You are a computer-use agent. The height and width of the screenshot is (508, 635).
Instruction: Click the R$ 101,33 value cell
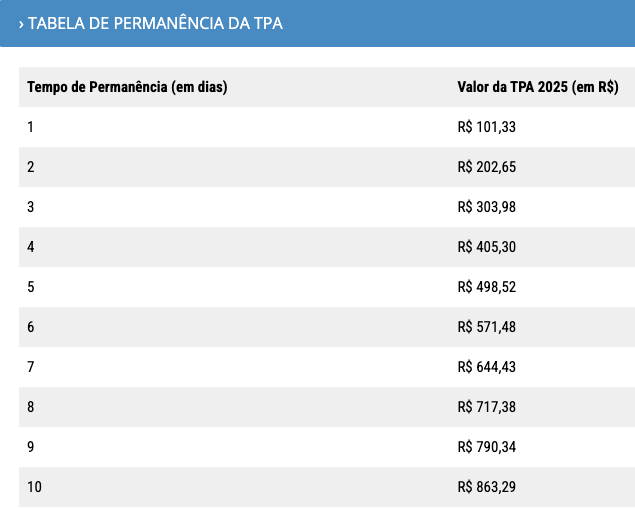(486, 127)
